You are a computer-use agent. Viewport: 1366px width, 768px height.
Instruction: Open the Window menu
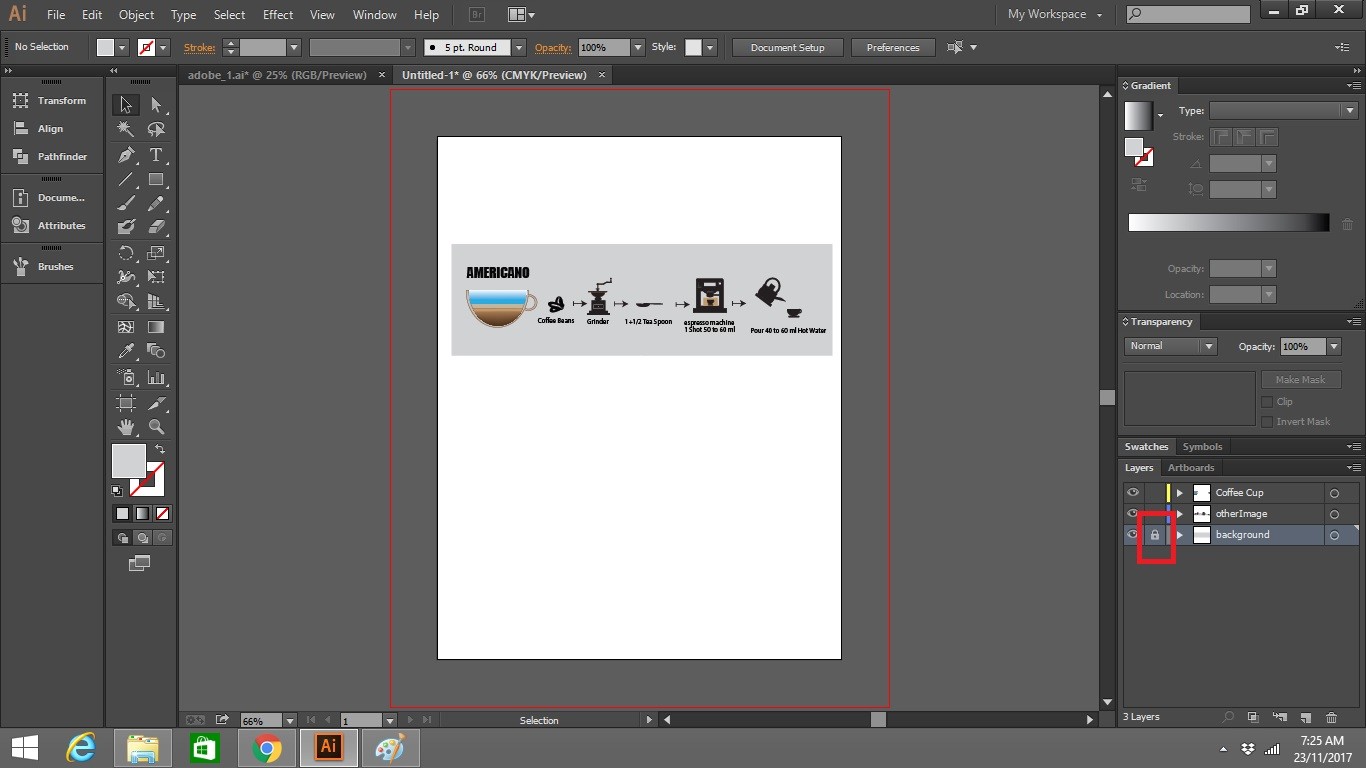pyautogui.click(x=375, y=15)
